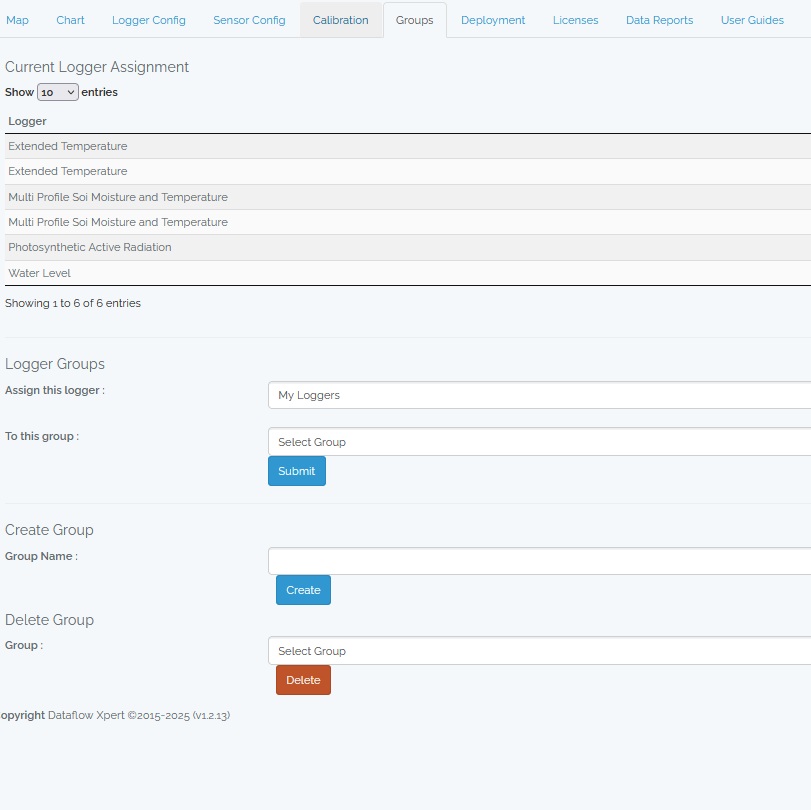Click the Submit button
Screen dimensions: 811x810
pos(297,471)
